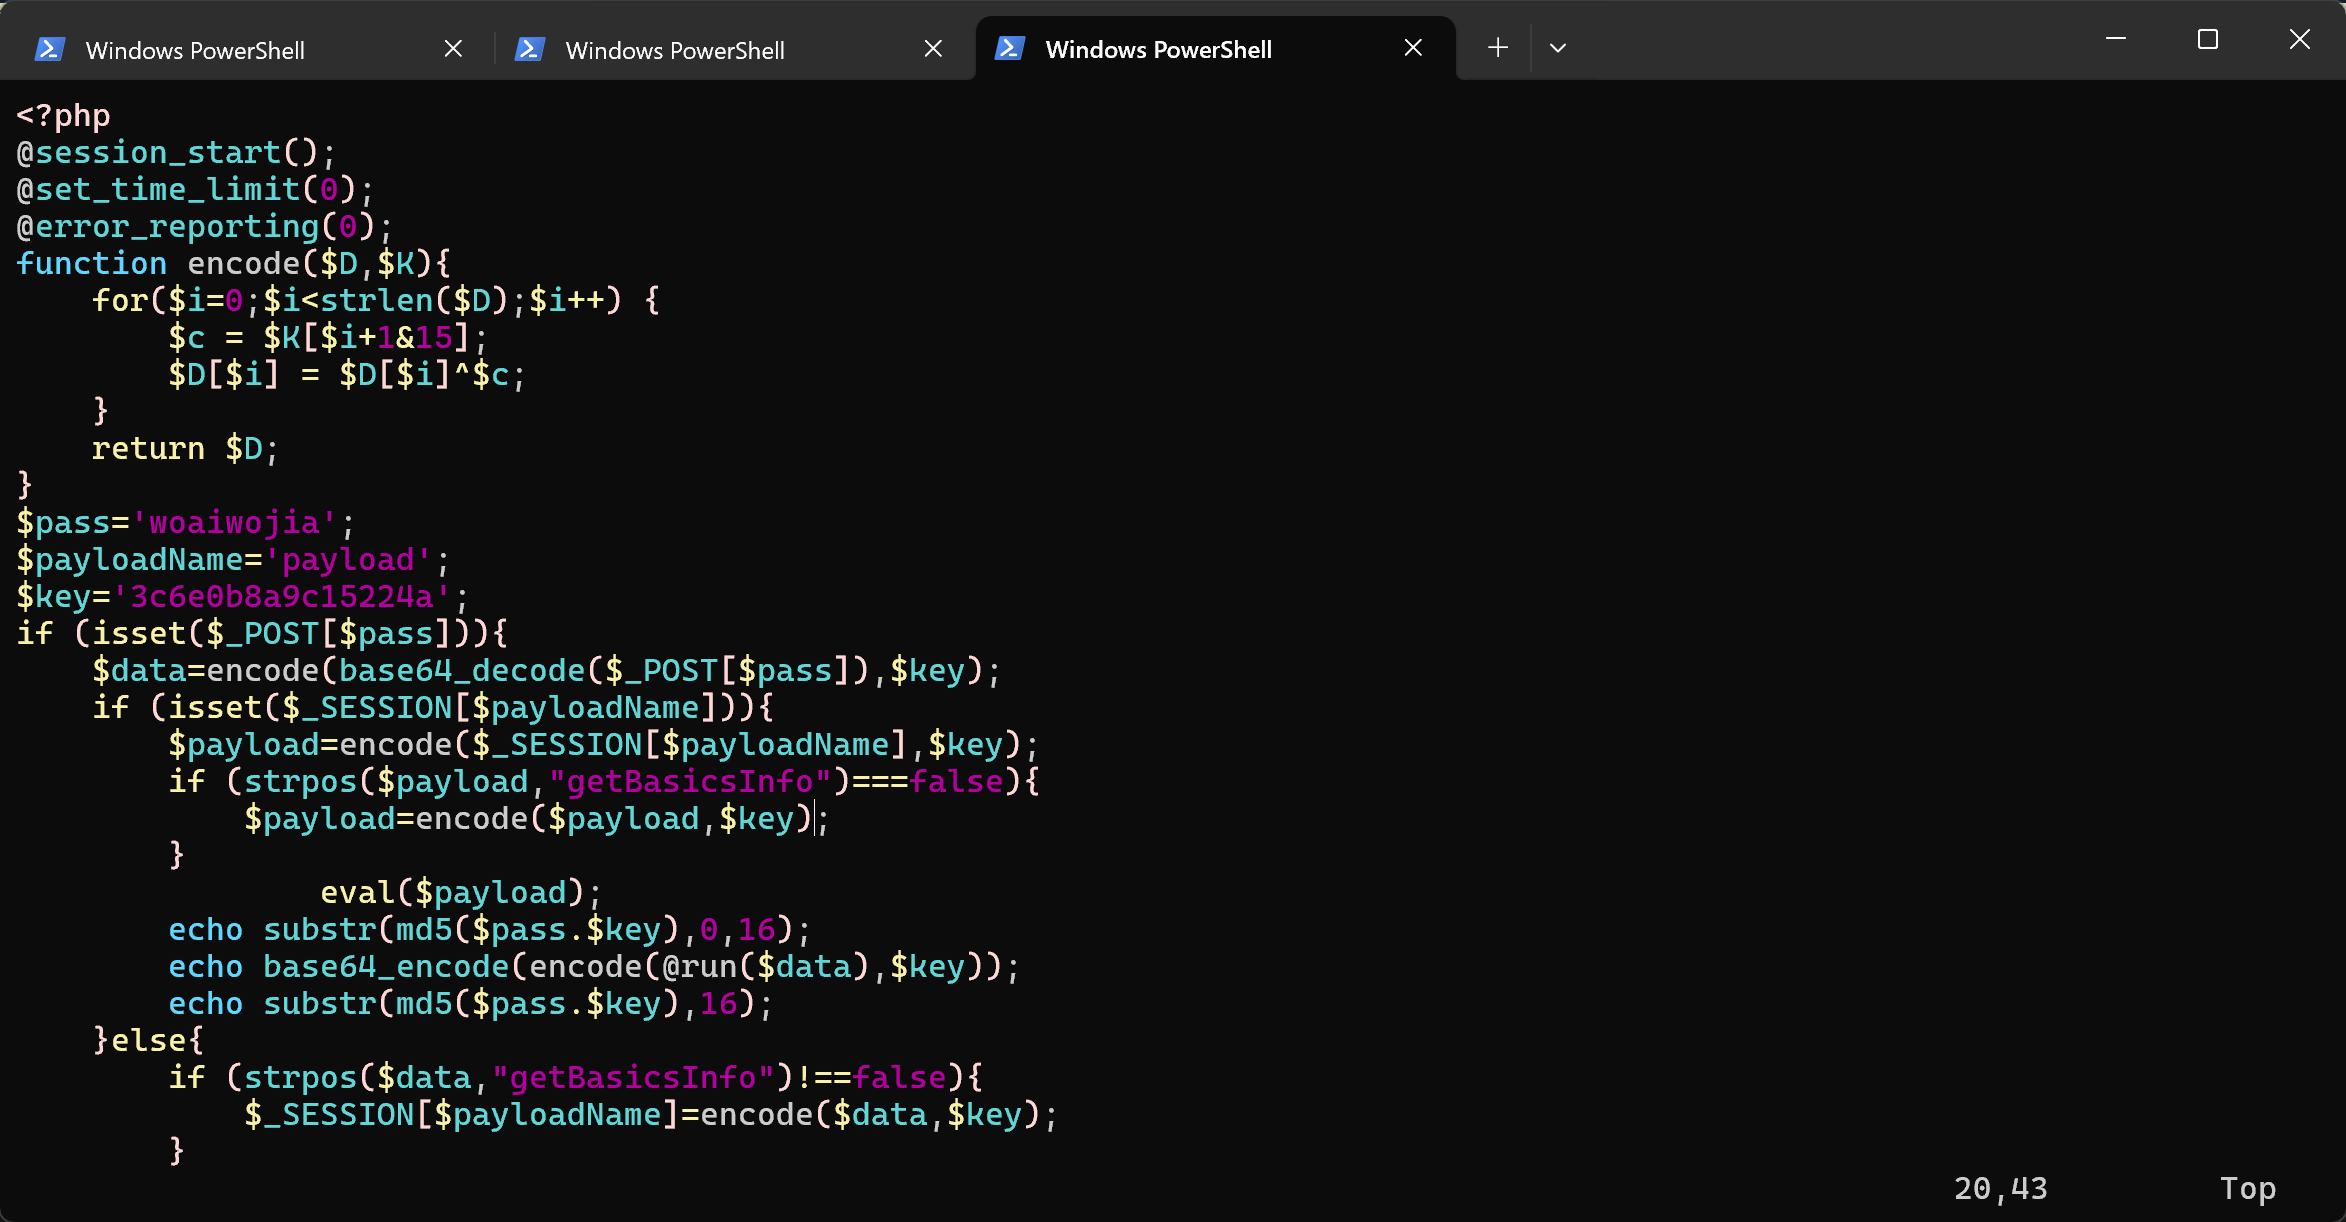Select the third Windows PowerShell tab
This screenshot has height=1222, width=2346.
[x=1158, y=49]
